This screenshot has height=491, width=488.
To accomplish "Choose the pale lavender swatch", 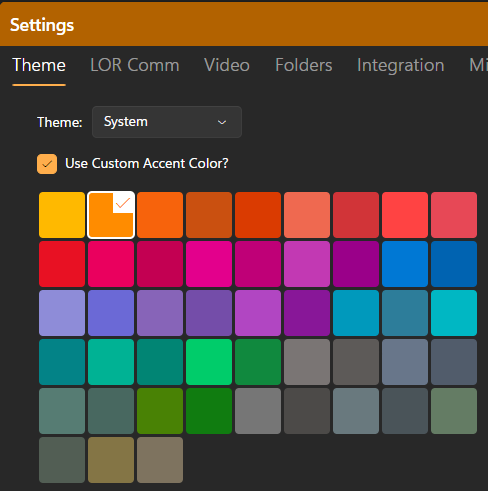I will (62, 313).
